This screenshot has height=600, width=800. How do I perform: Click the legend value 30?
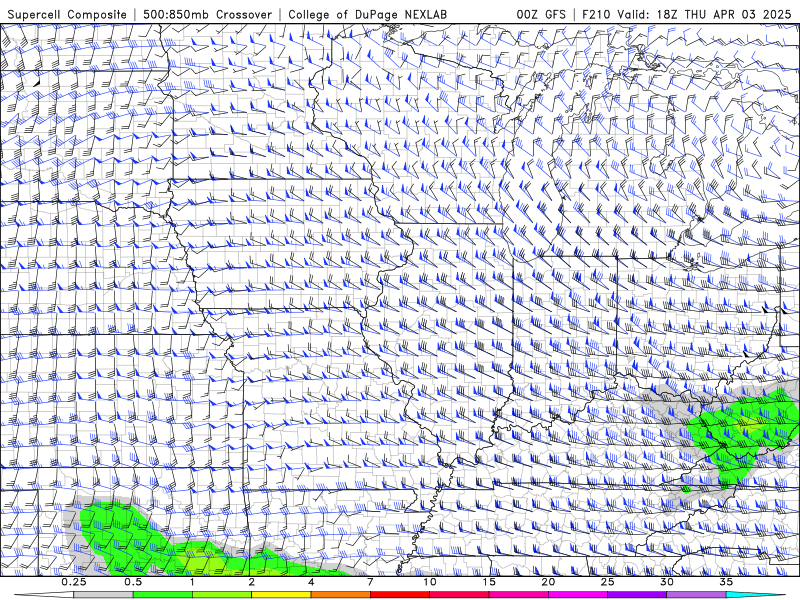coord(667,582)
